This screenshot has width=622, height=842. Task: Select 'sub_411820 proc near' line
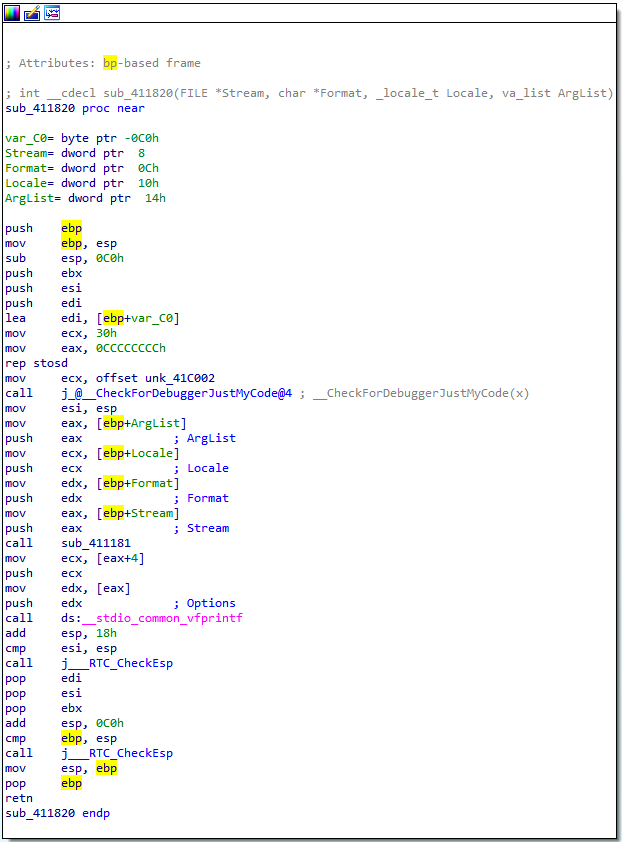(x=75, y=108)
